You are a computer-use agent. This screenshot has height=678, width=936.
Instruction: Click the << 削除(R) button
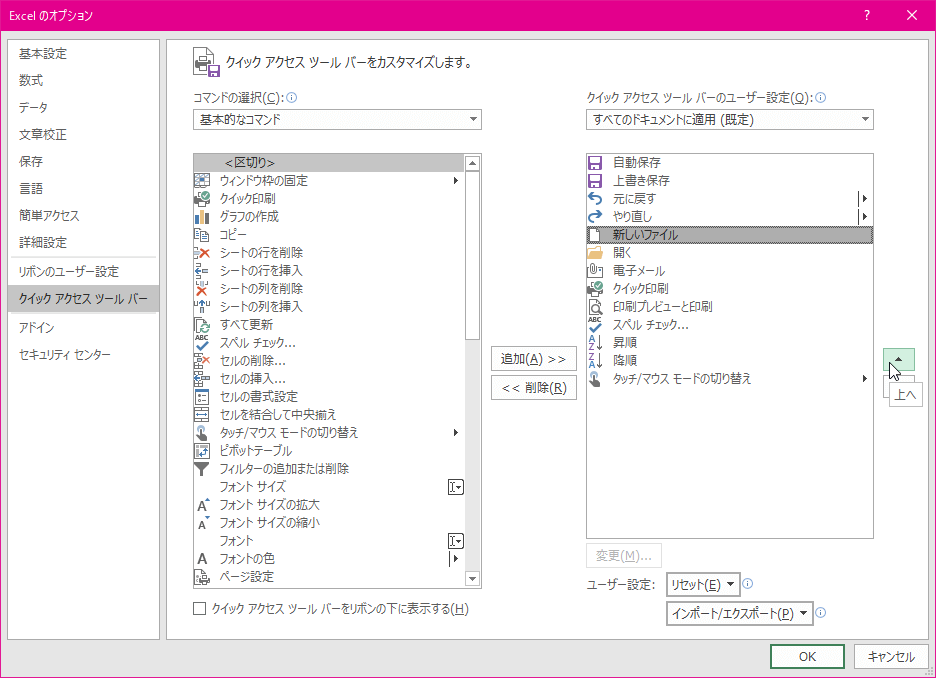click(534, 388)
